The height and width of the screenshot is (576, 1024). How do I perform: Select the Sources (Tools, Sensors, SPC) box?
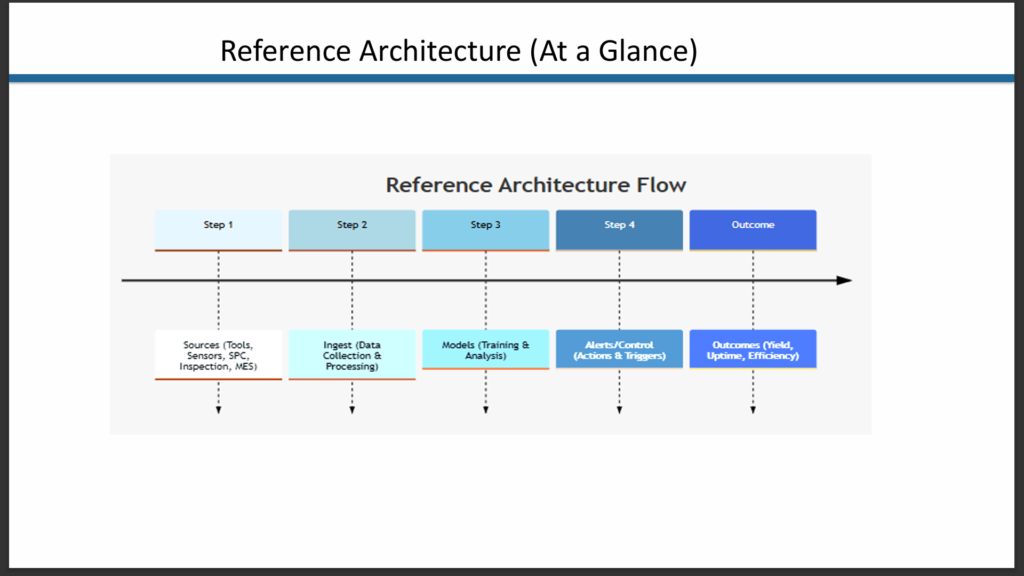[x=218, y=355]
